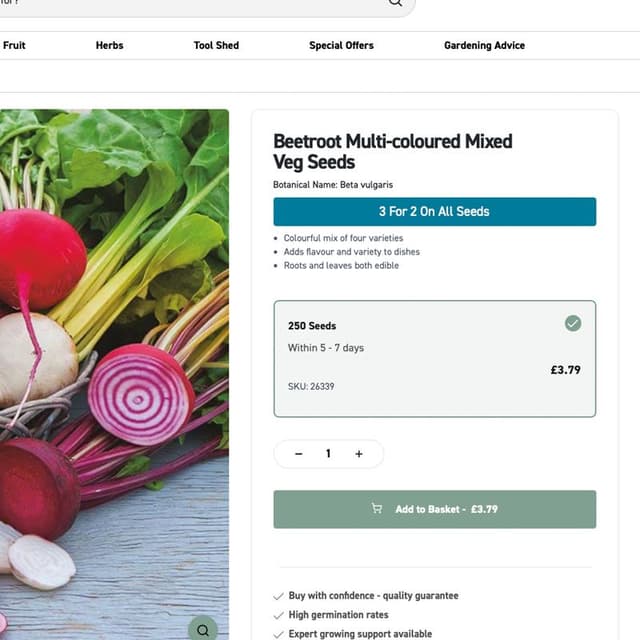Decrease quantity with minus button
The width and height of the screenshot is (640, 640).
299,454
